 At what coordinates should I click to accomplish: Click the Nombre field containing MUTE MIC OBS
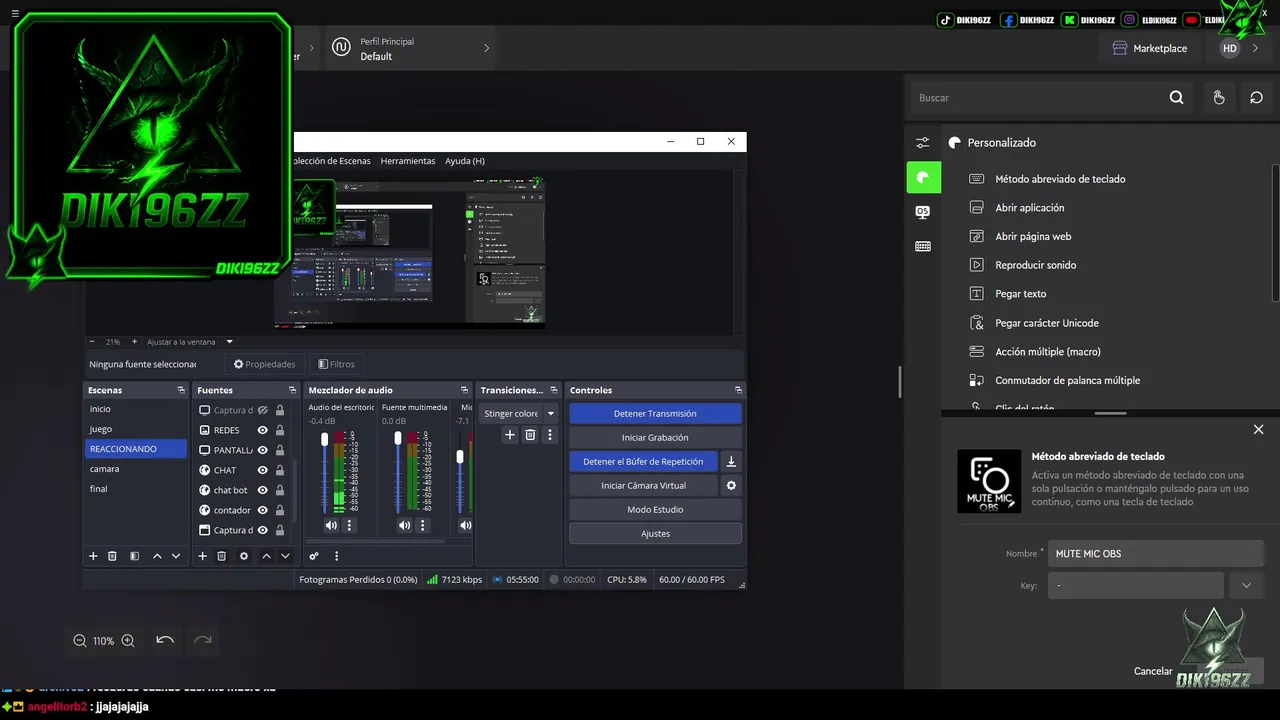point(1155,553)
